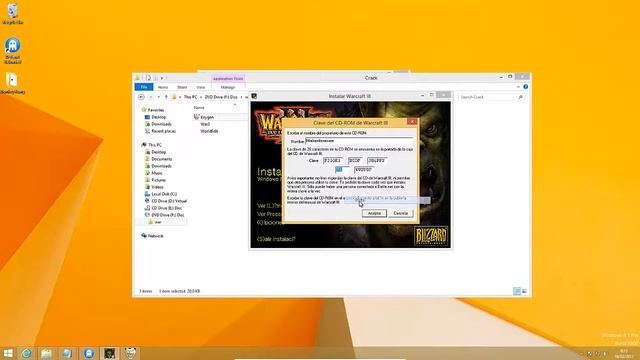Open the File tab in Explorer
This screenshot has height=360, width=640.
click(144, 87)
